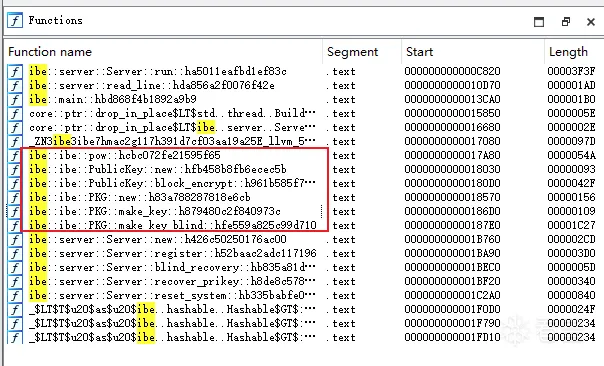Select function icon for PublicKey::new row

pyautogui.click(x=15, y=170)
